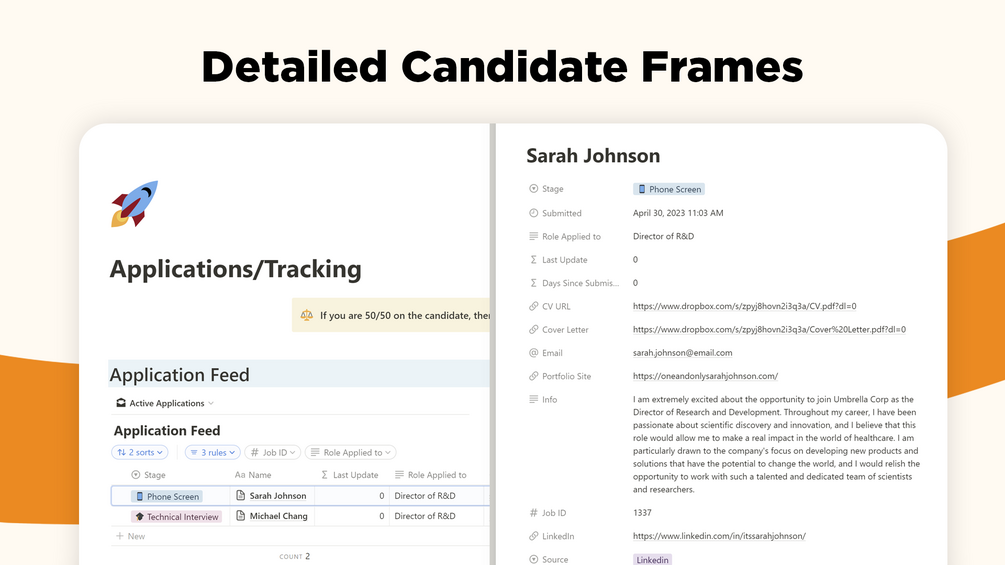Click the rocket page icon

click(x=134, y=204)
